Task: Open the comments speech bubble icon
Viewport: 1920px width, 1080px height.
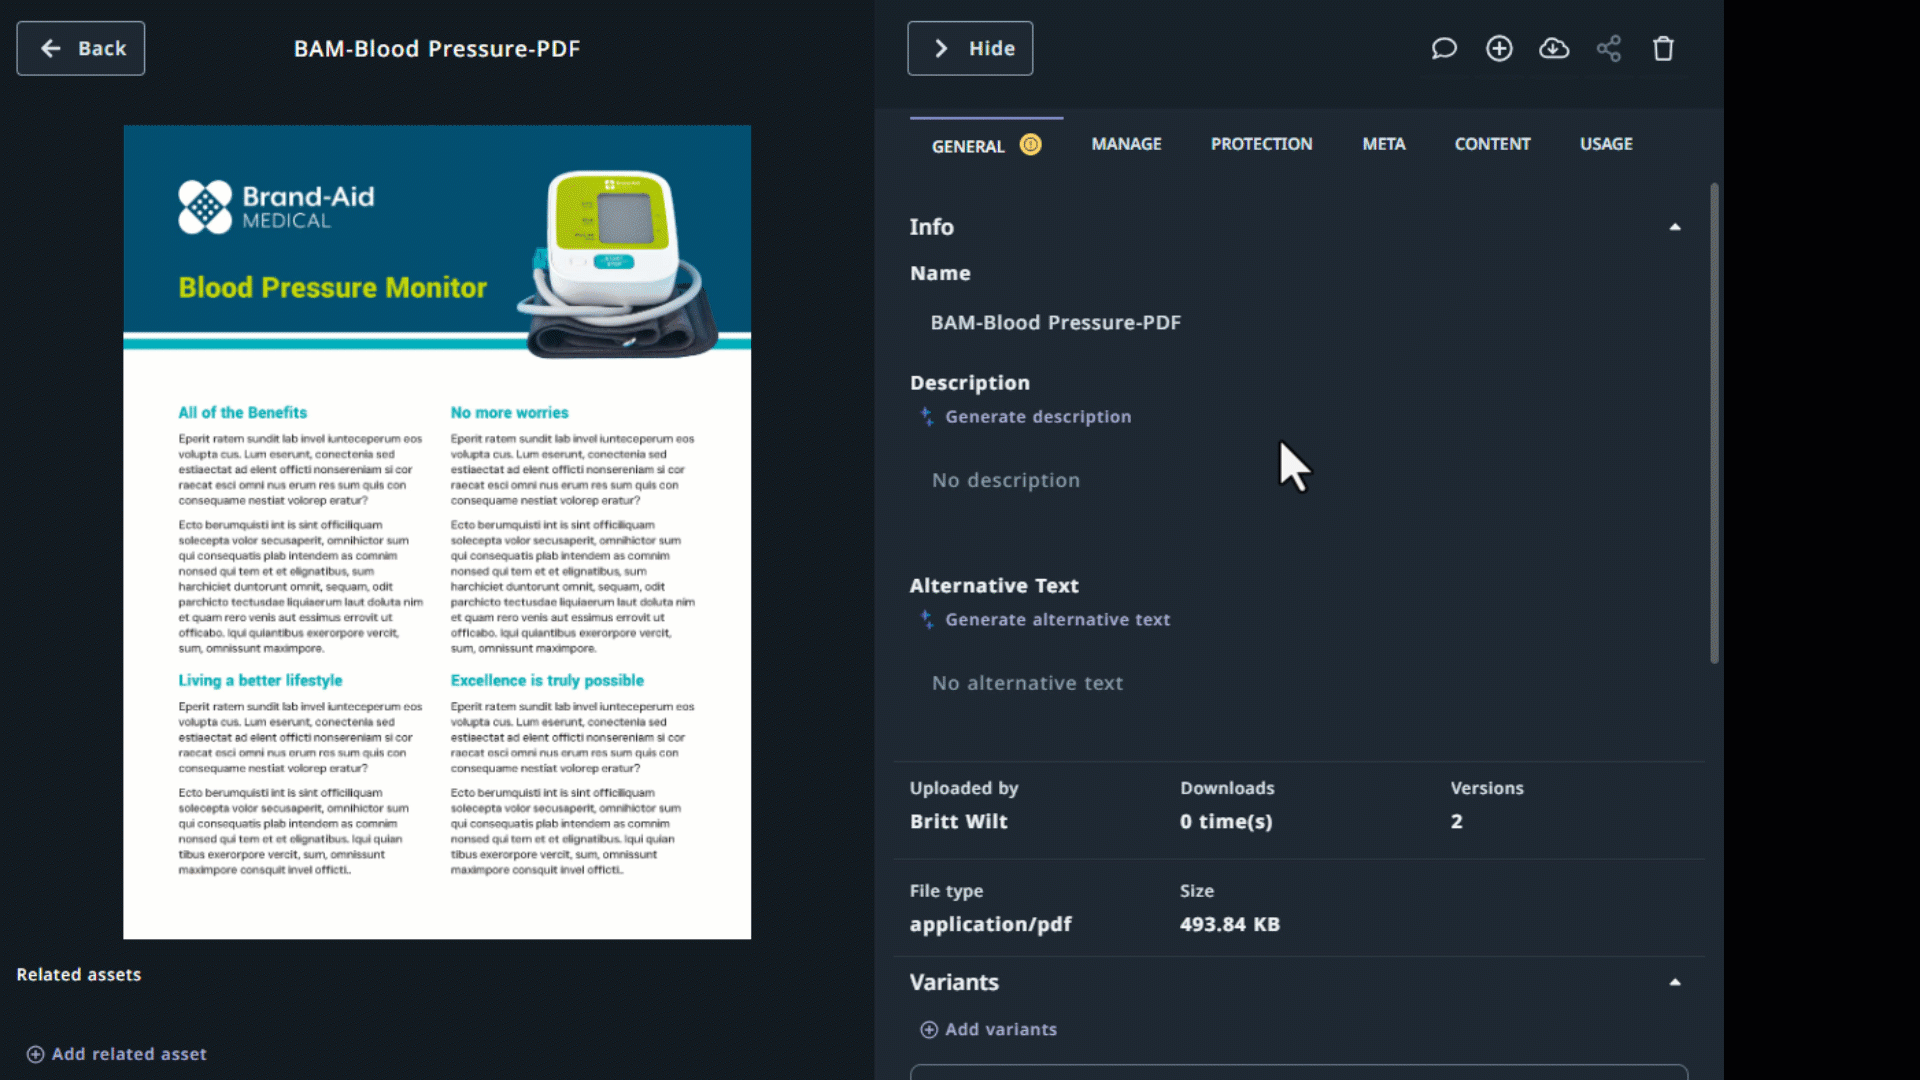Action: (1443, 48)
